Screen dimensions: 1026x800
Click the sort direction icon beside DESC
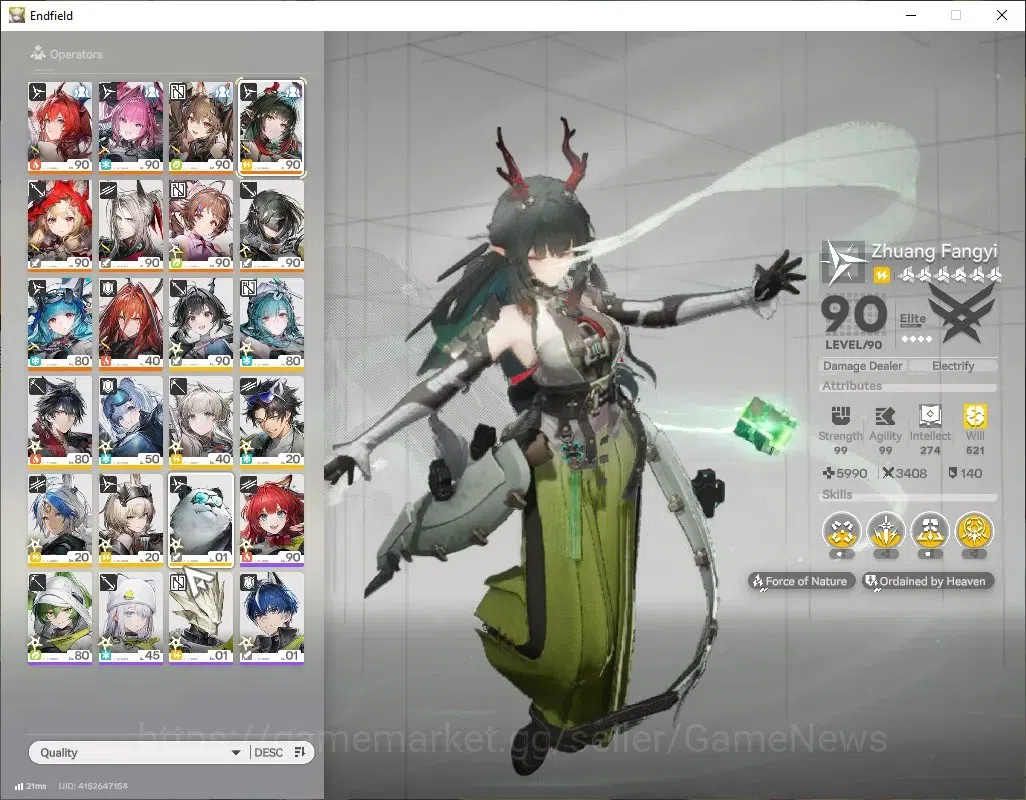pyautogui.click(x=300, y=752)
